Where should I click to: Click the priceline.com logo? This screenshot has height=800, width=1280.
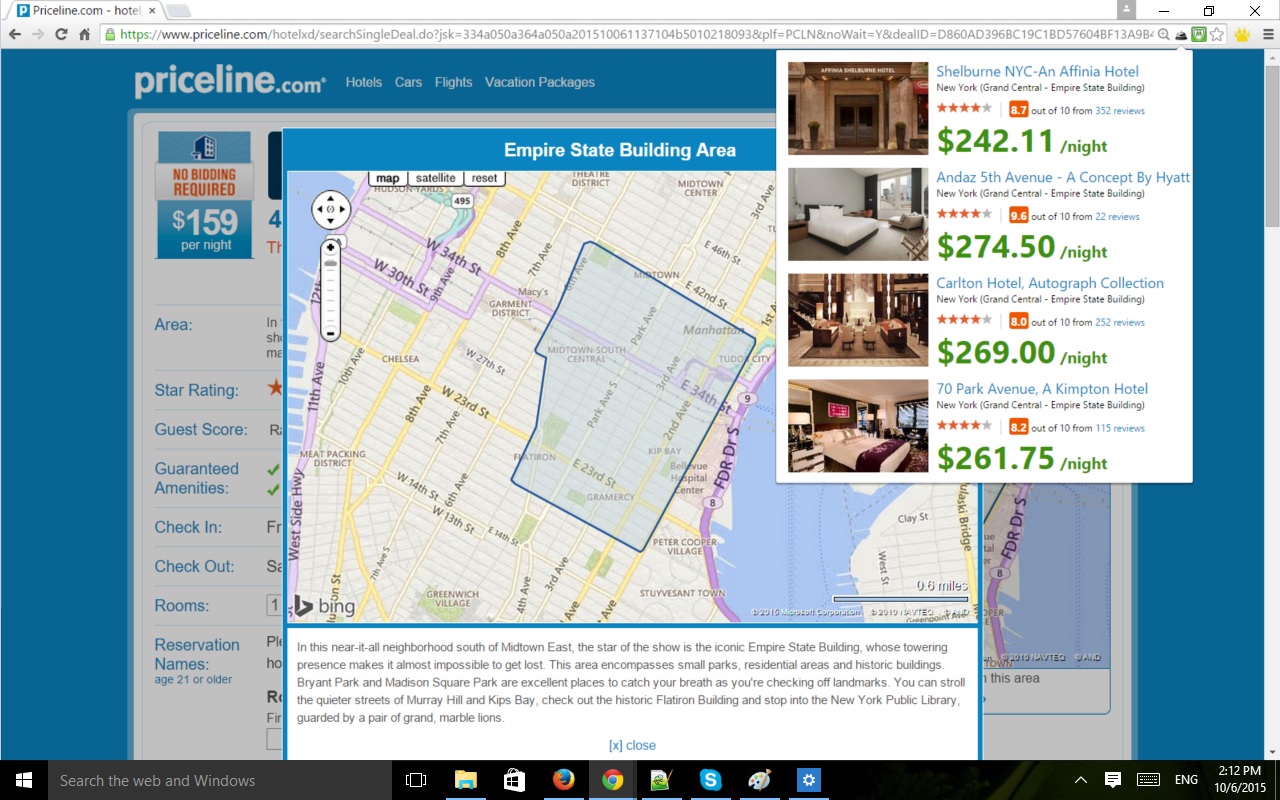click(x=230, y=82)
